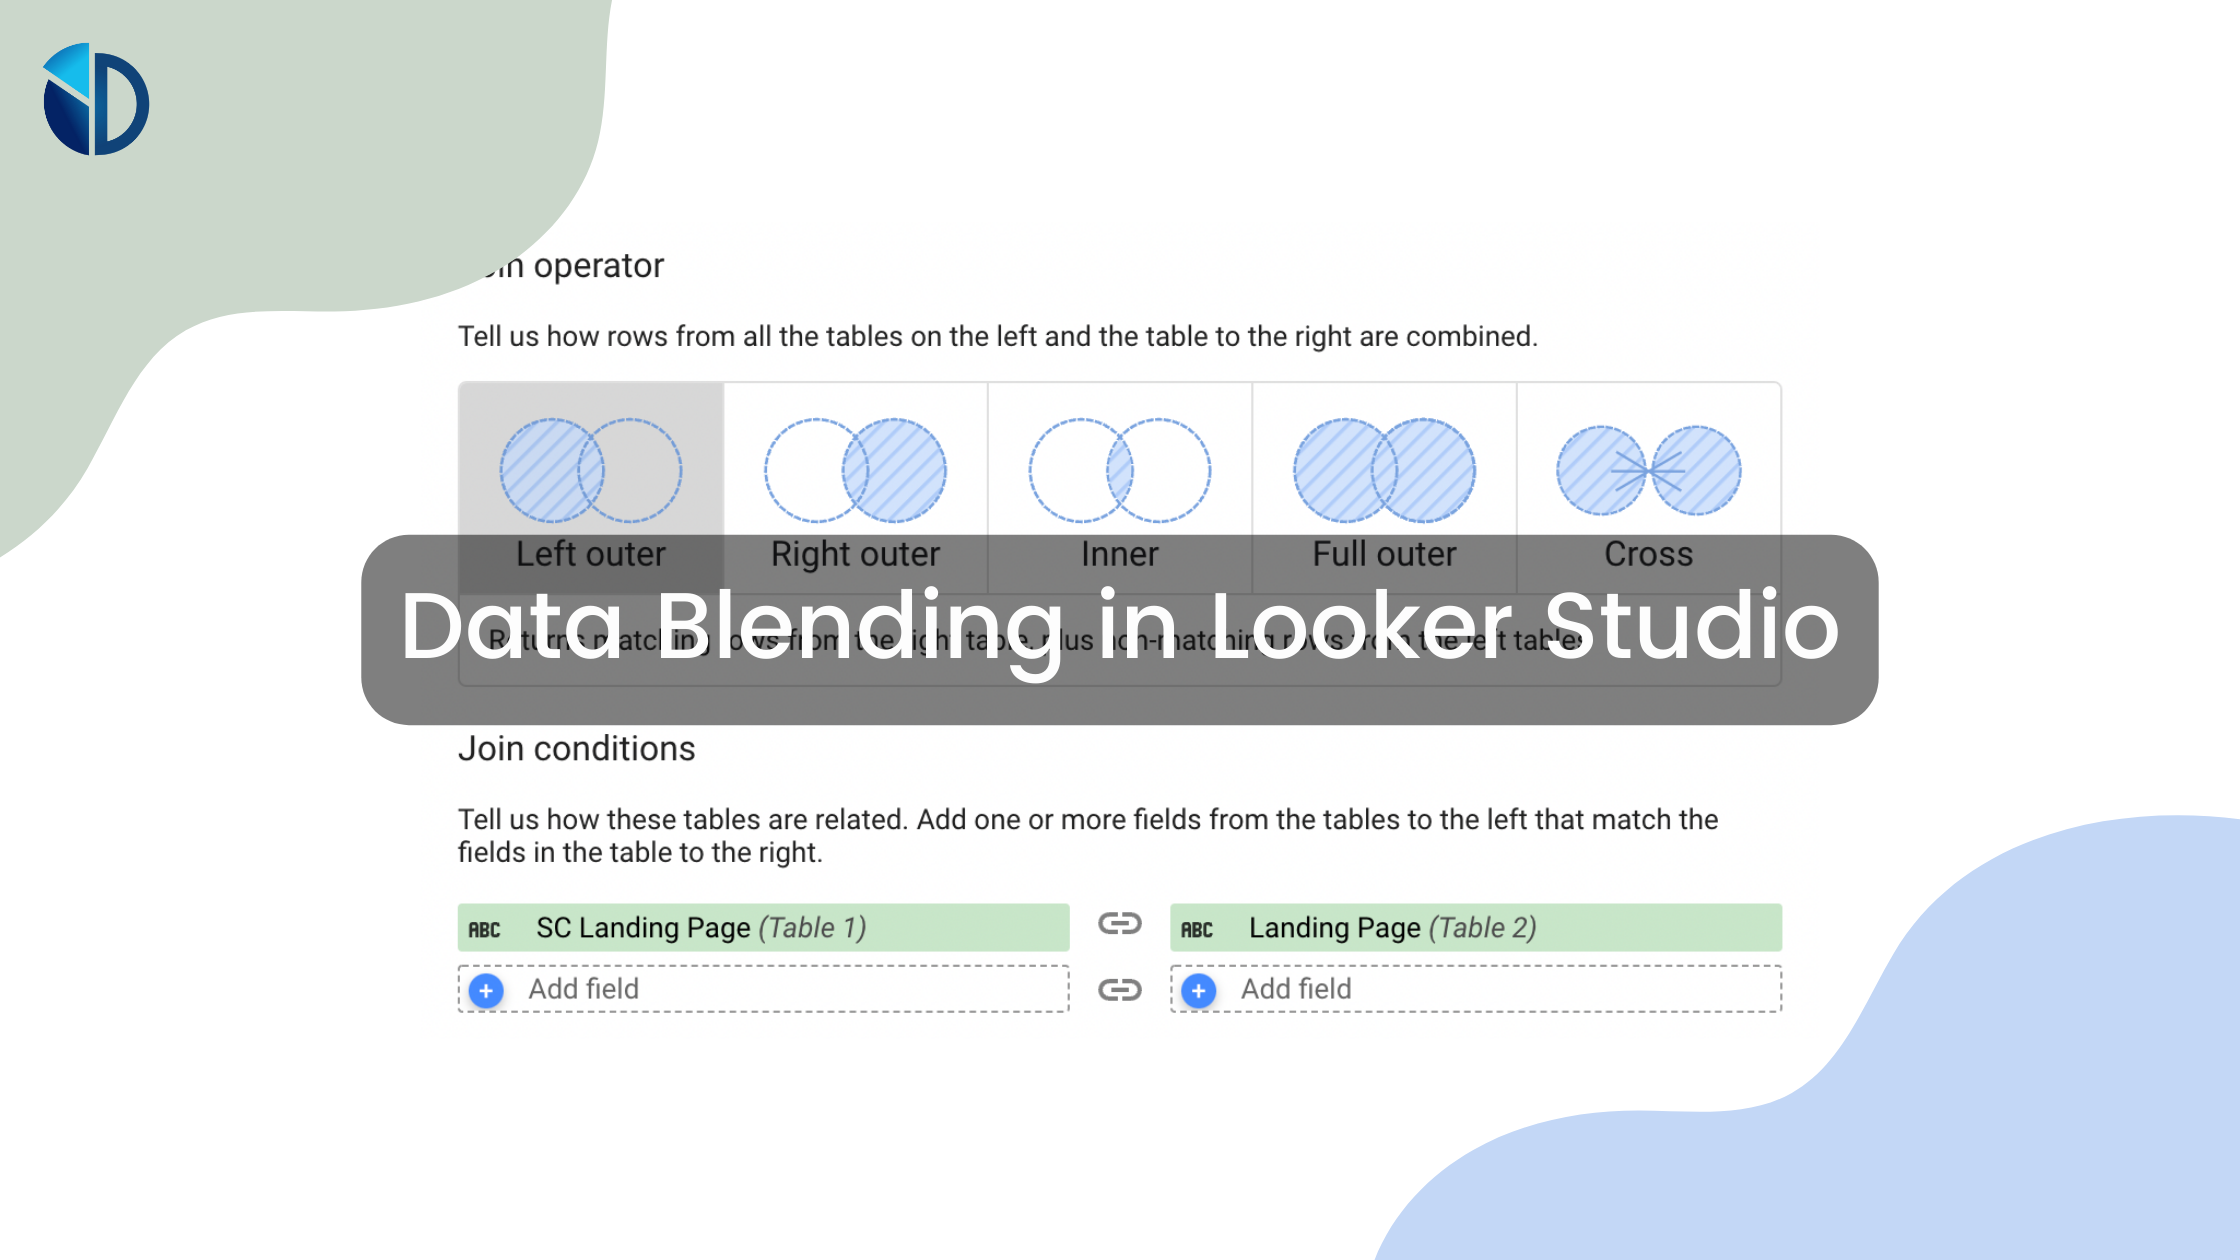Viewport: 2240px width, 1260px height.
Task: Click the plus icon next to Add field right
Action: 1200,988
